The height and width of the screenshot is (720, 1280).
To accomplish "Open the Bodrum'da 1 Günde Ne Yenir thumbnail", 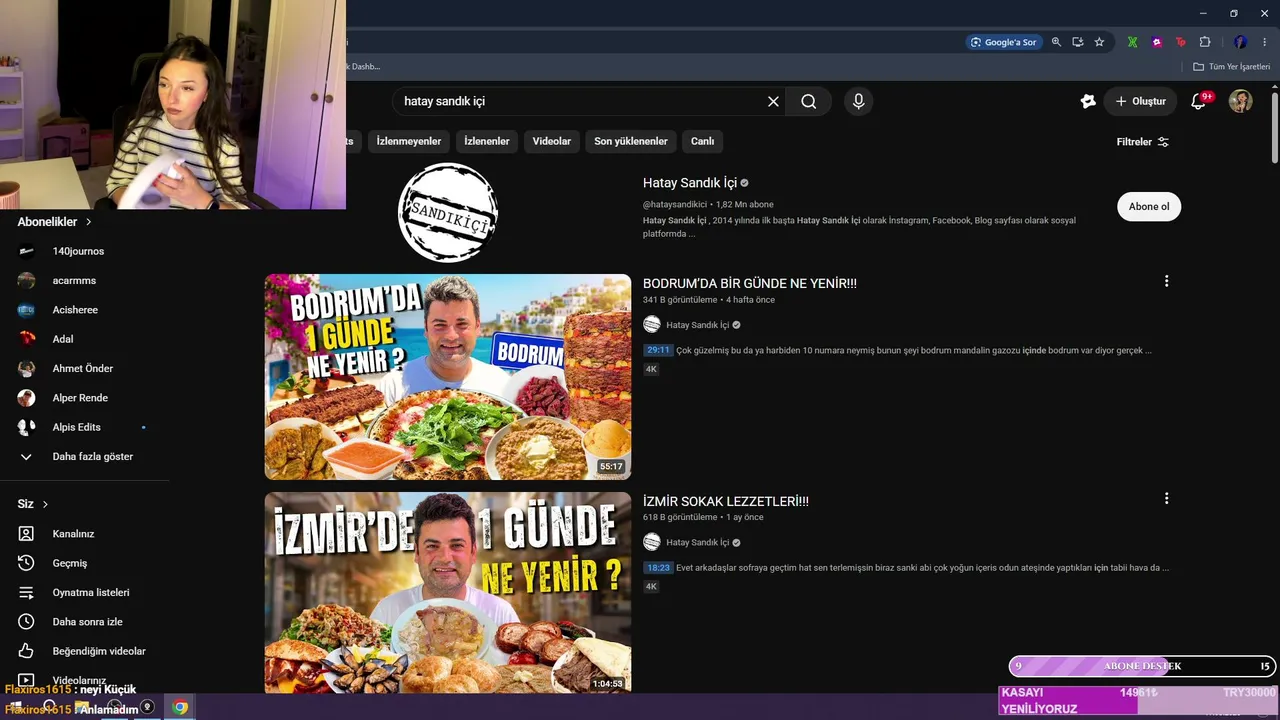I will point(448,377).
